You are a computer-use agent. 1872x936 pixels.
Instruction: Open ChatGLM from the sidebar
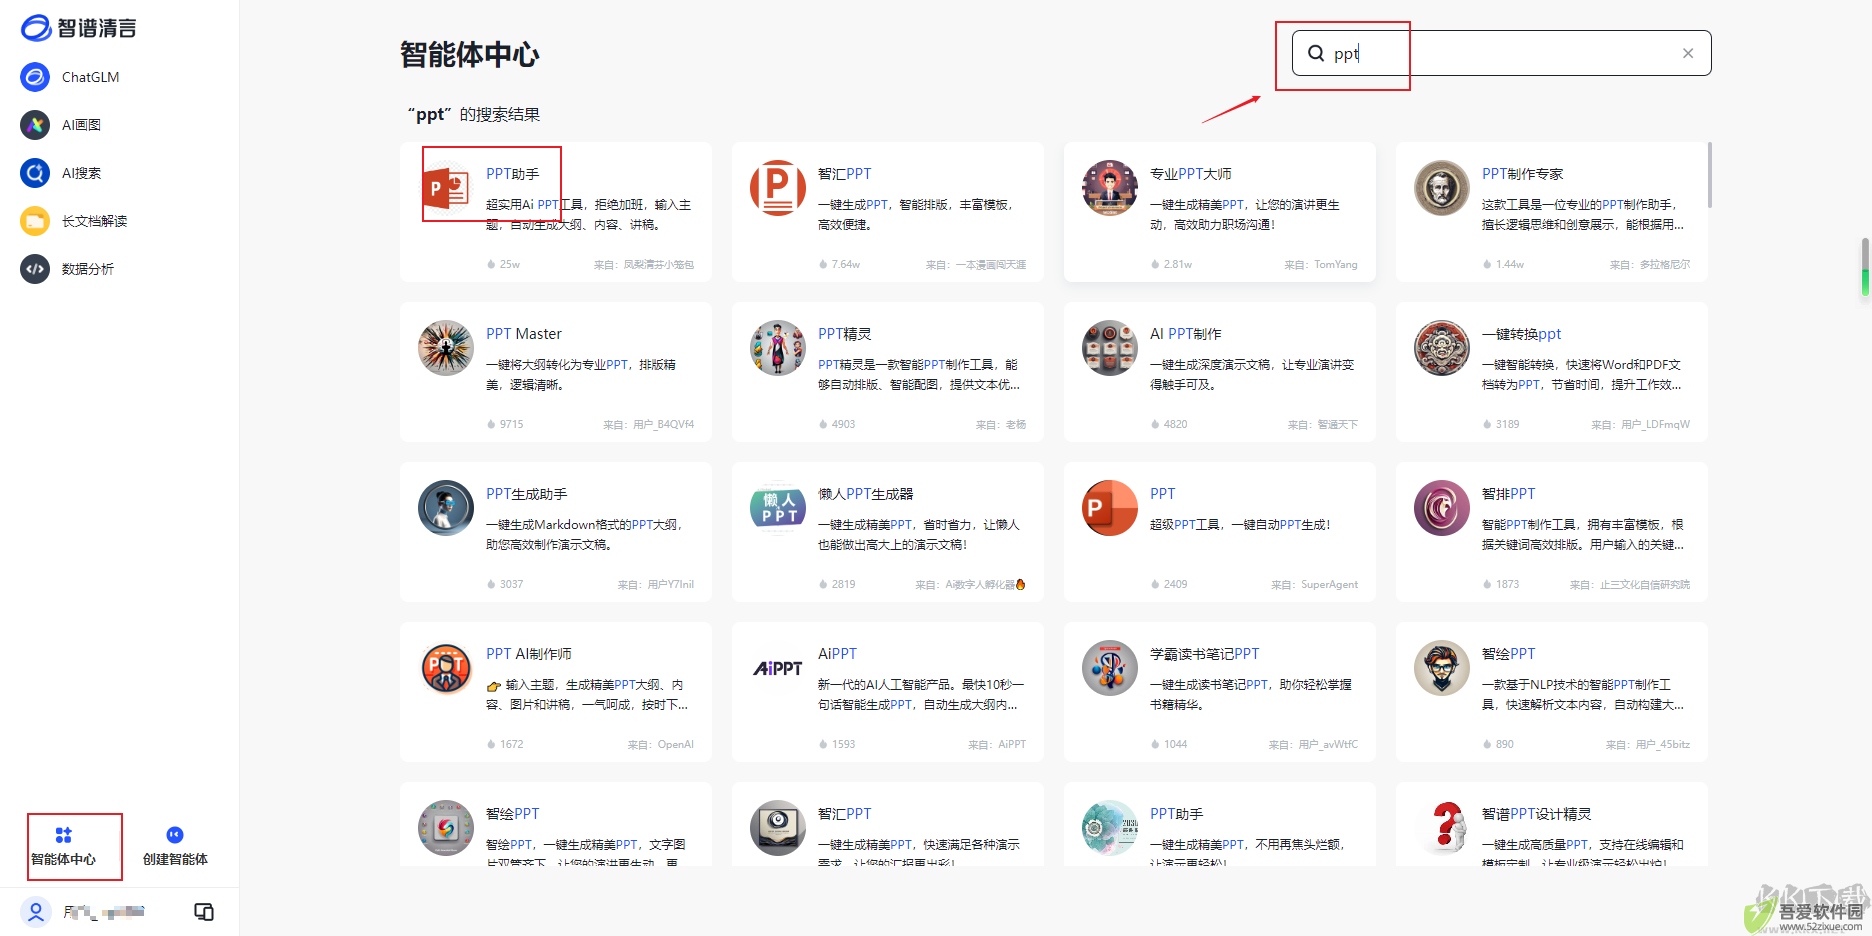pos(70,77)
